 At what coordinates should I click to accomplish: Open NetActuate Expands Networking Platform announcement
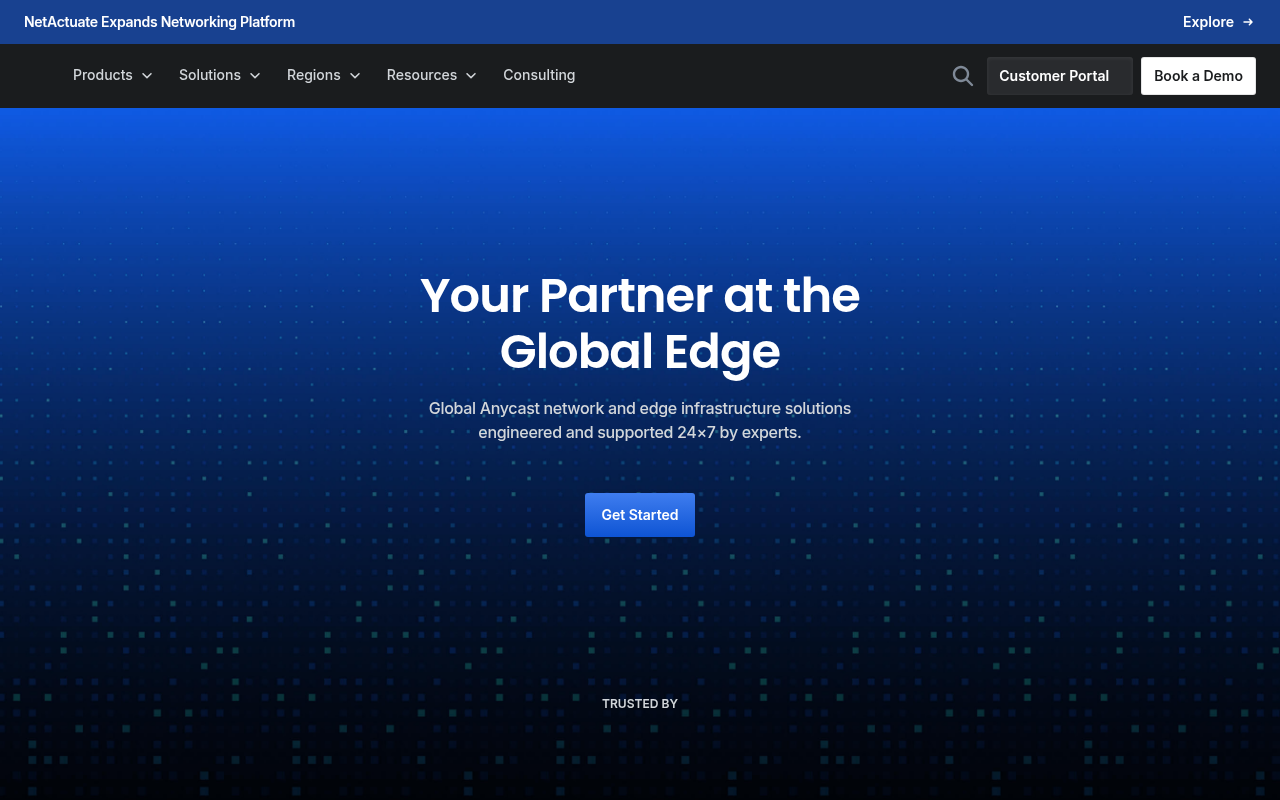[160, 22]
